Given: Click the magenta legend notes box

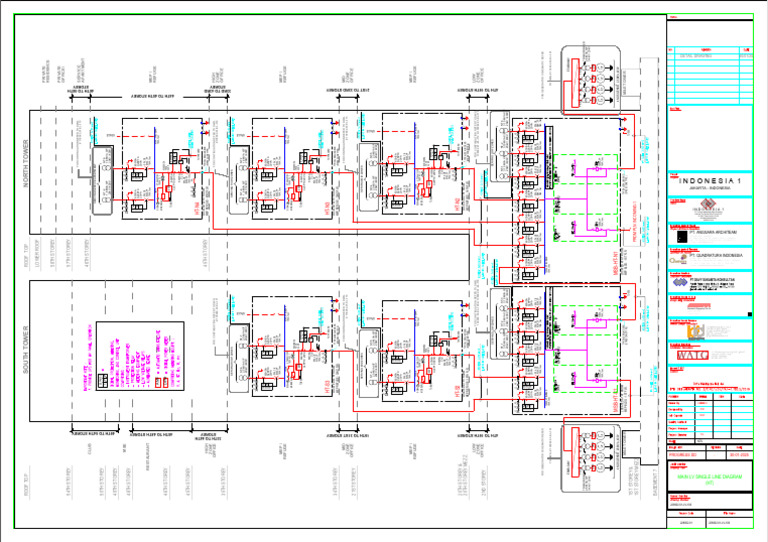Looking at the screenshot, I should pos(140,356).
